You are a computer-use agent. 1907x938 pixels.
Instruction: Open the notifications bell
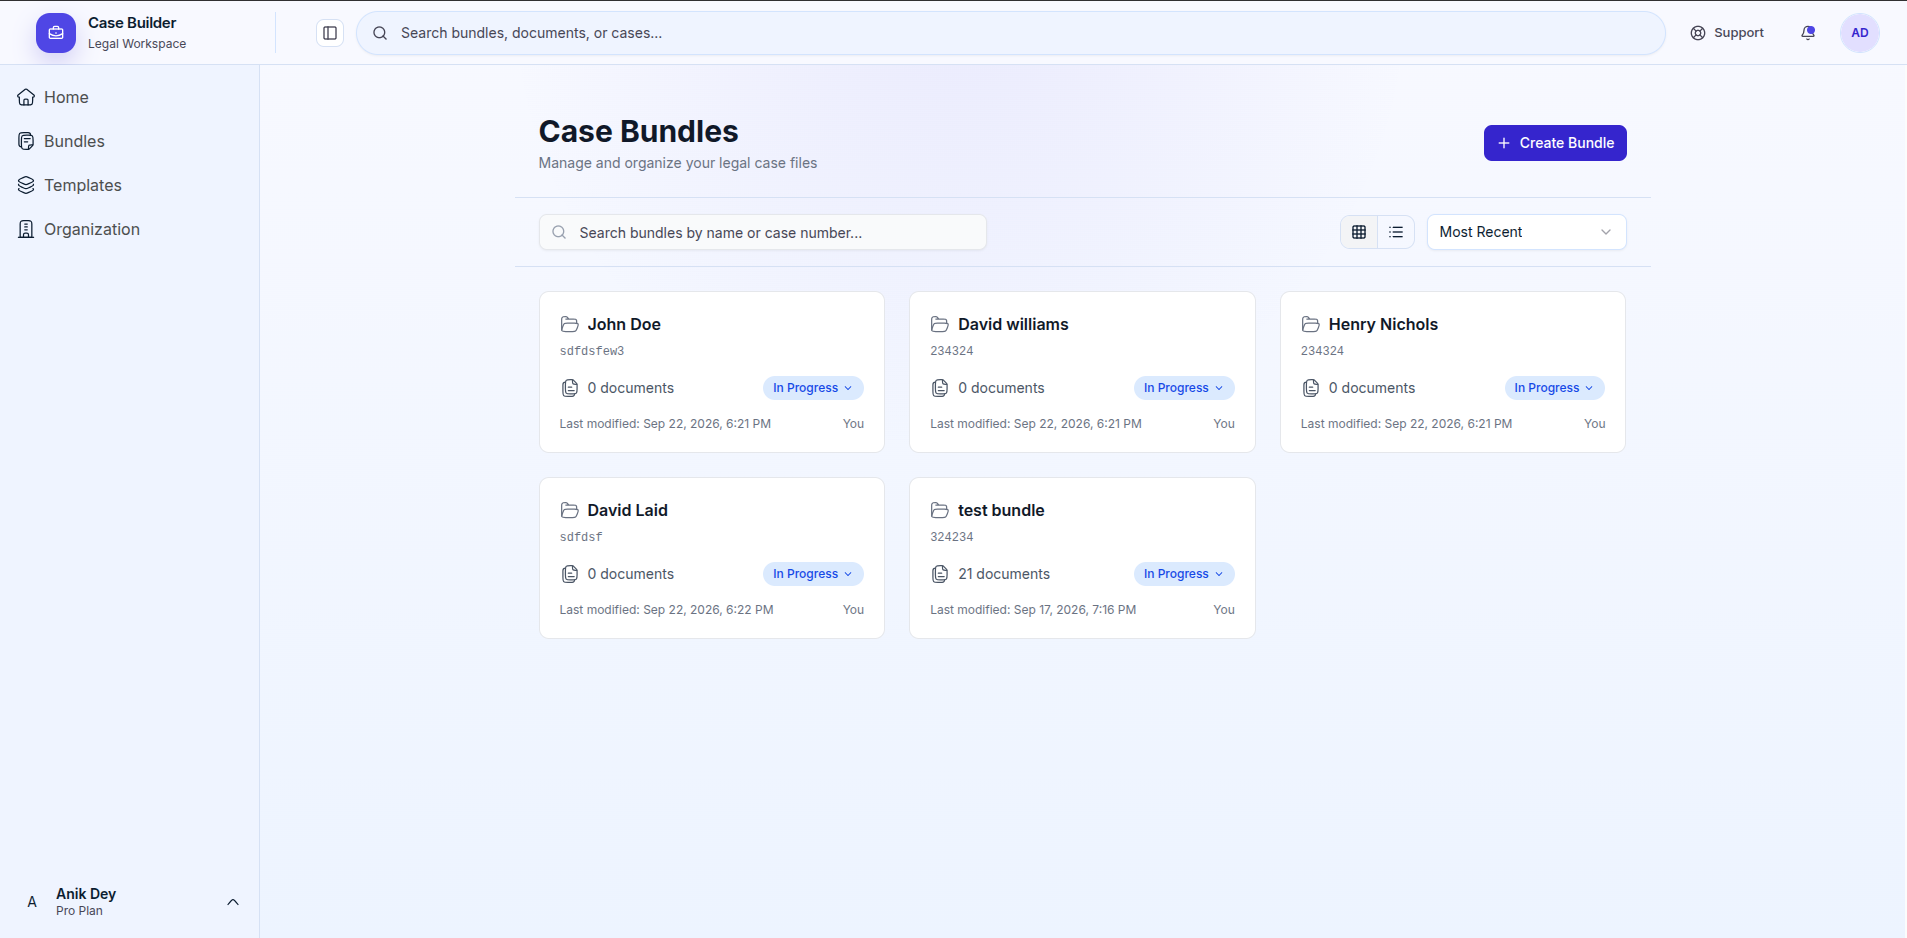click(1808, 33)
